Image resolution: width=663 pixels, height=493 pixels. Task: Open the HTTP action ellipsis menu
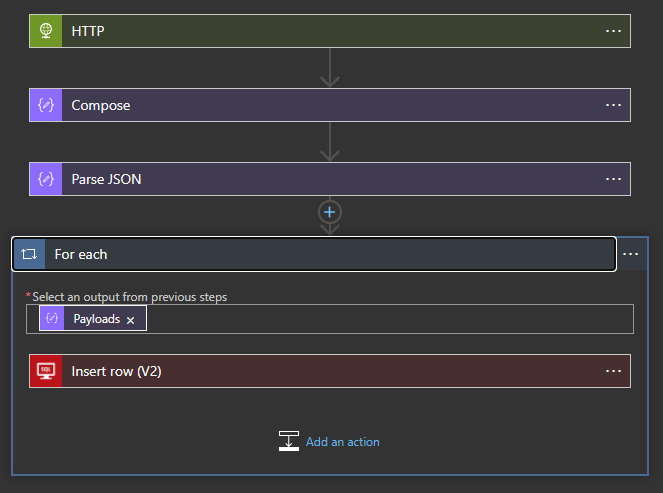613,31
